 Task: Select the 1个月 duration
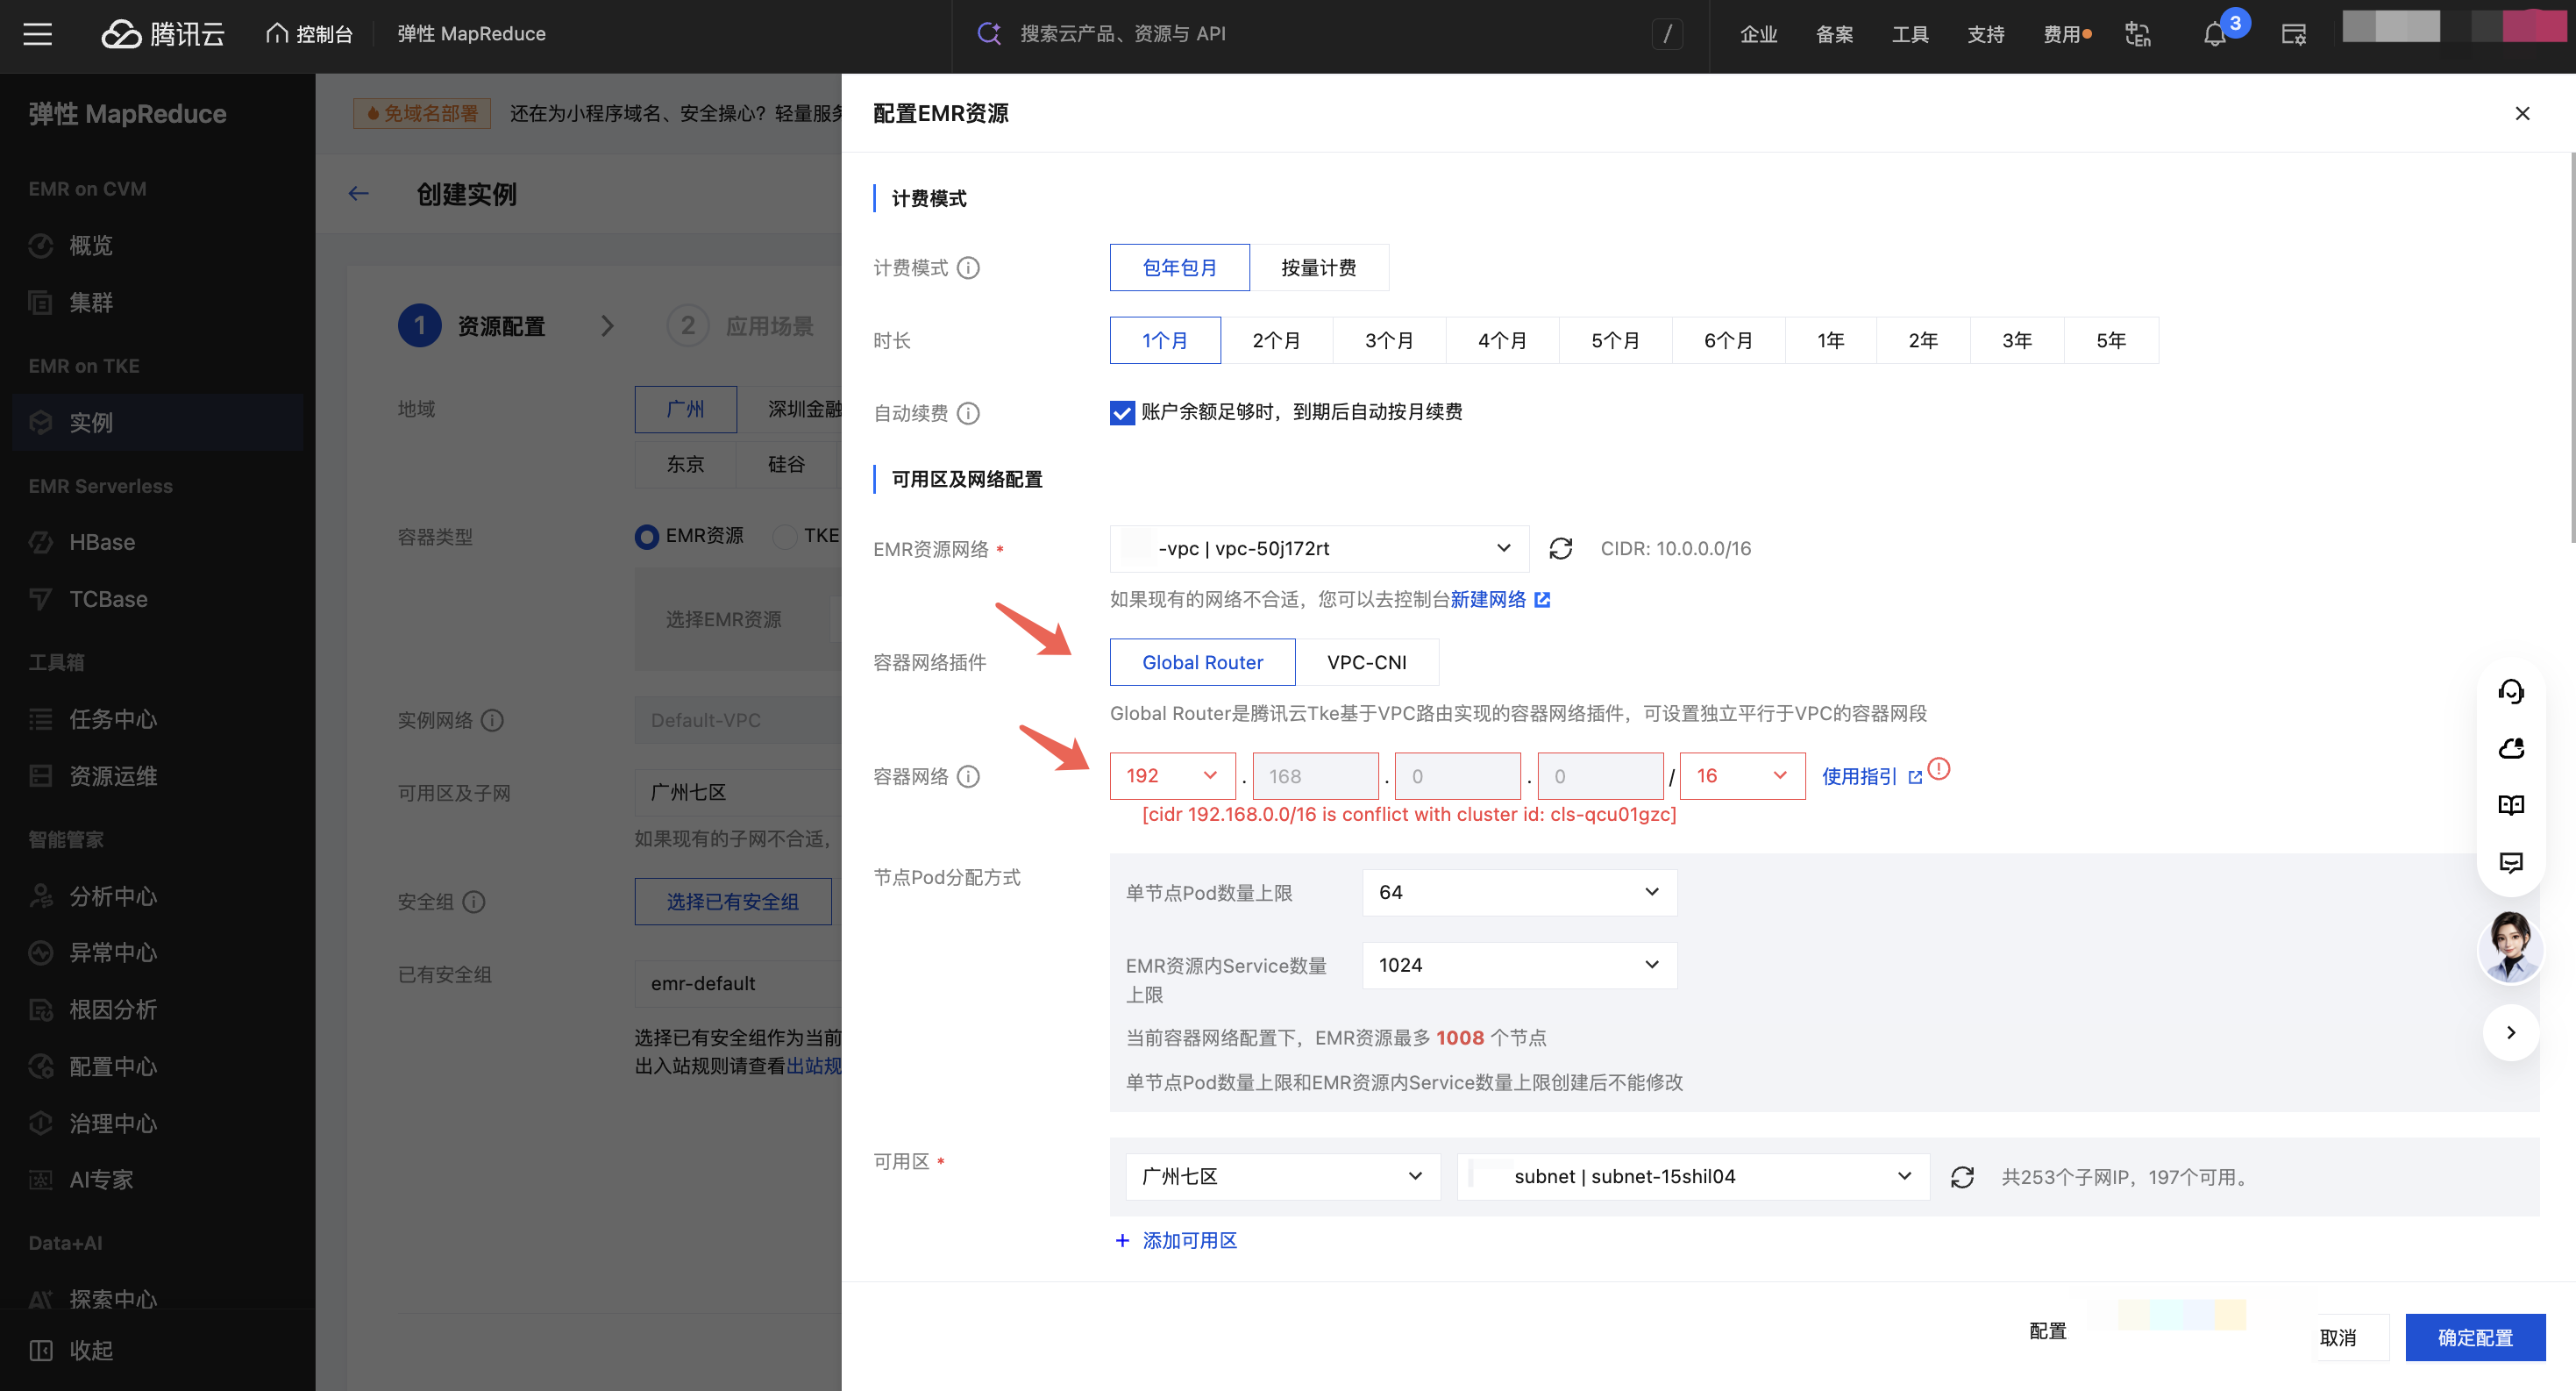[1165, 341]
